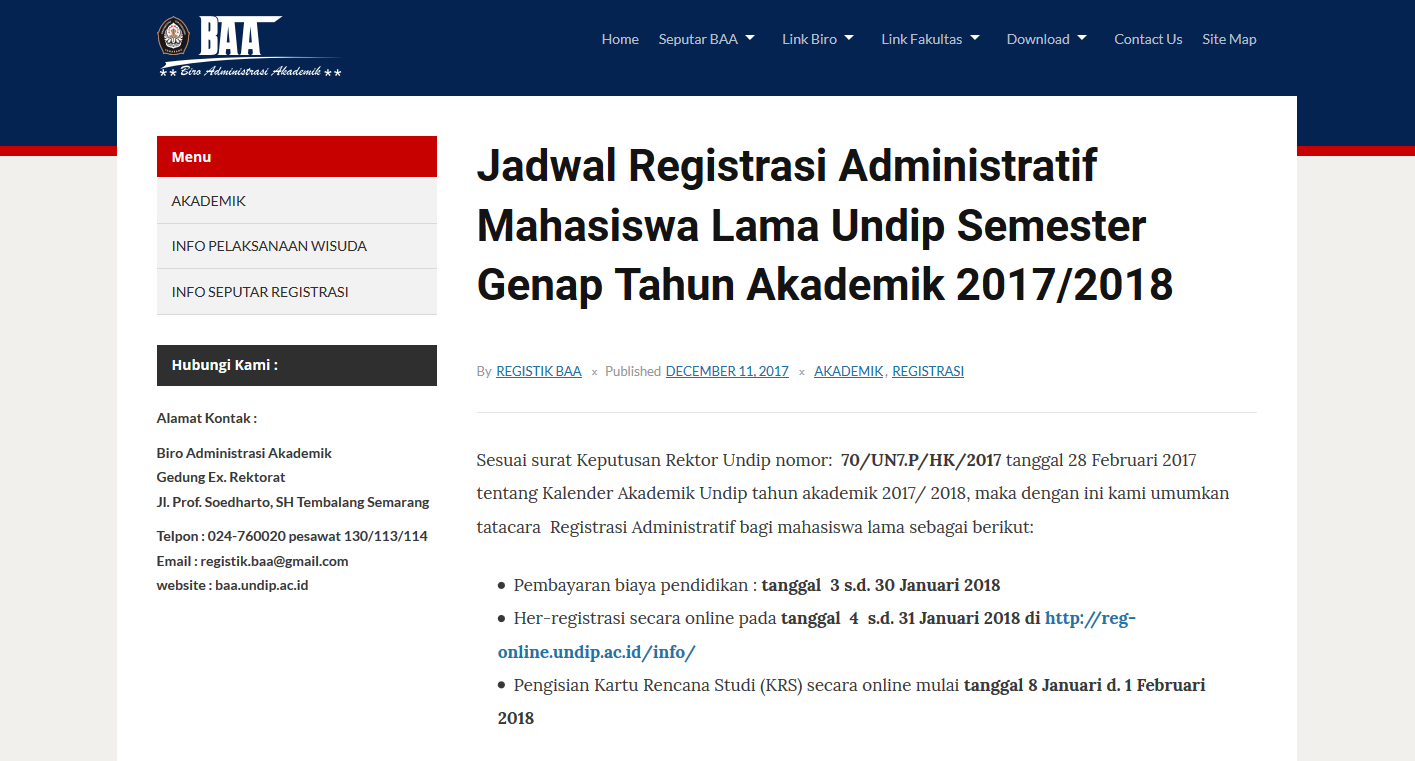Image resolution: width=1415 pixels, height=761 pixels.
Task: Click the registik.baa@gmail.com email text
Action: tap(273, 561)
